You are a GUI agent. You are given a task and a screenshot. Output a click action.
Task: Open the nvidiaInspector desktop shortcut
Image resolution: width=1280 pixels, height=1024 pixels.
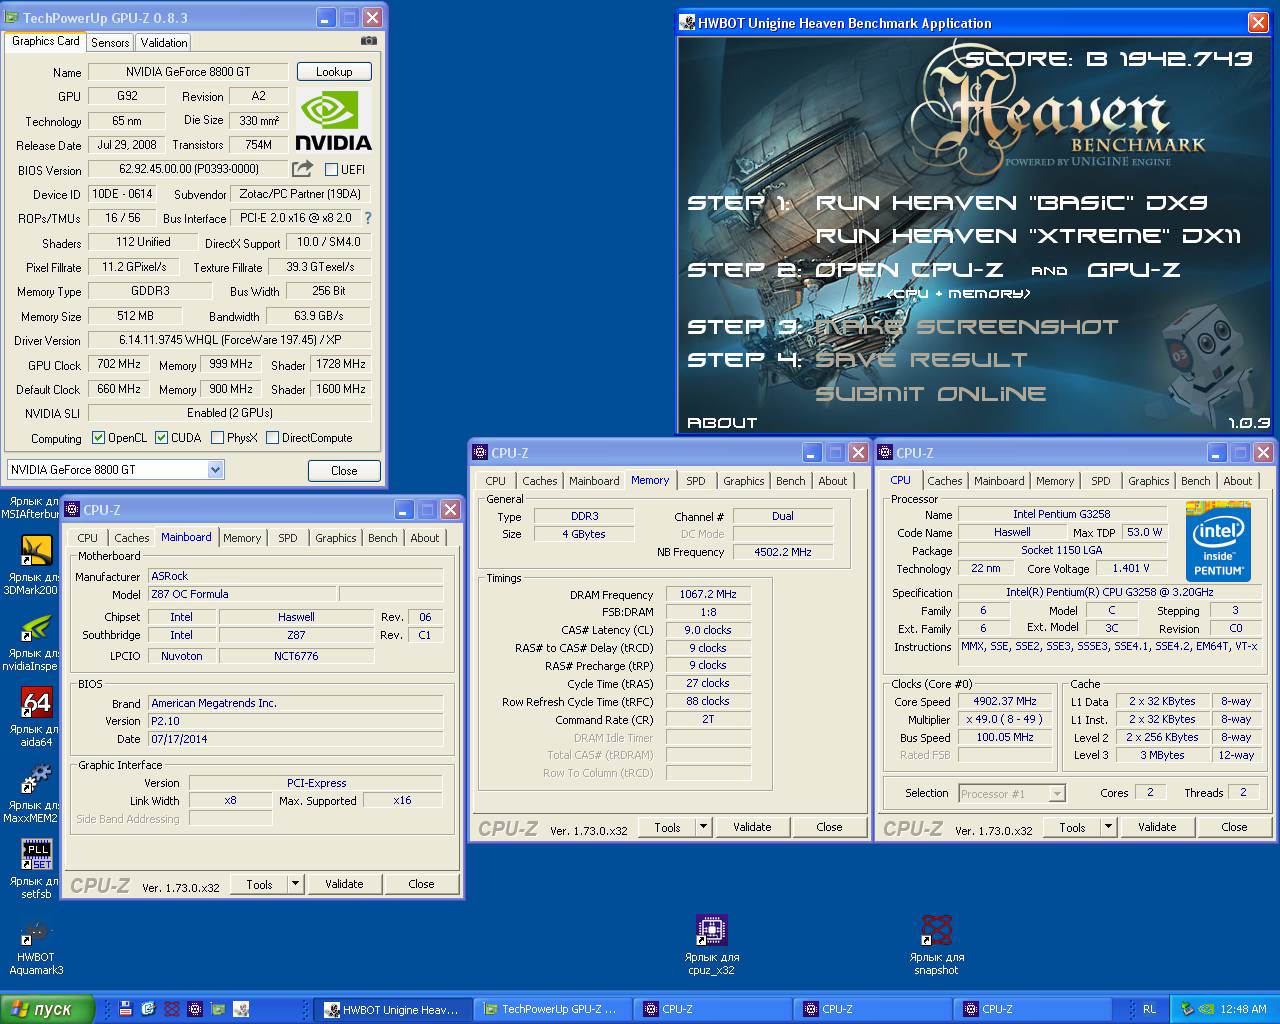point(36,642)
